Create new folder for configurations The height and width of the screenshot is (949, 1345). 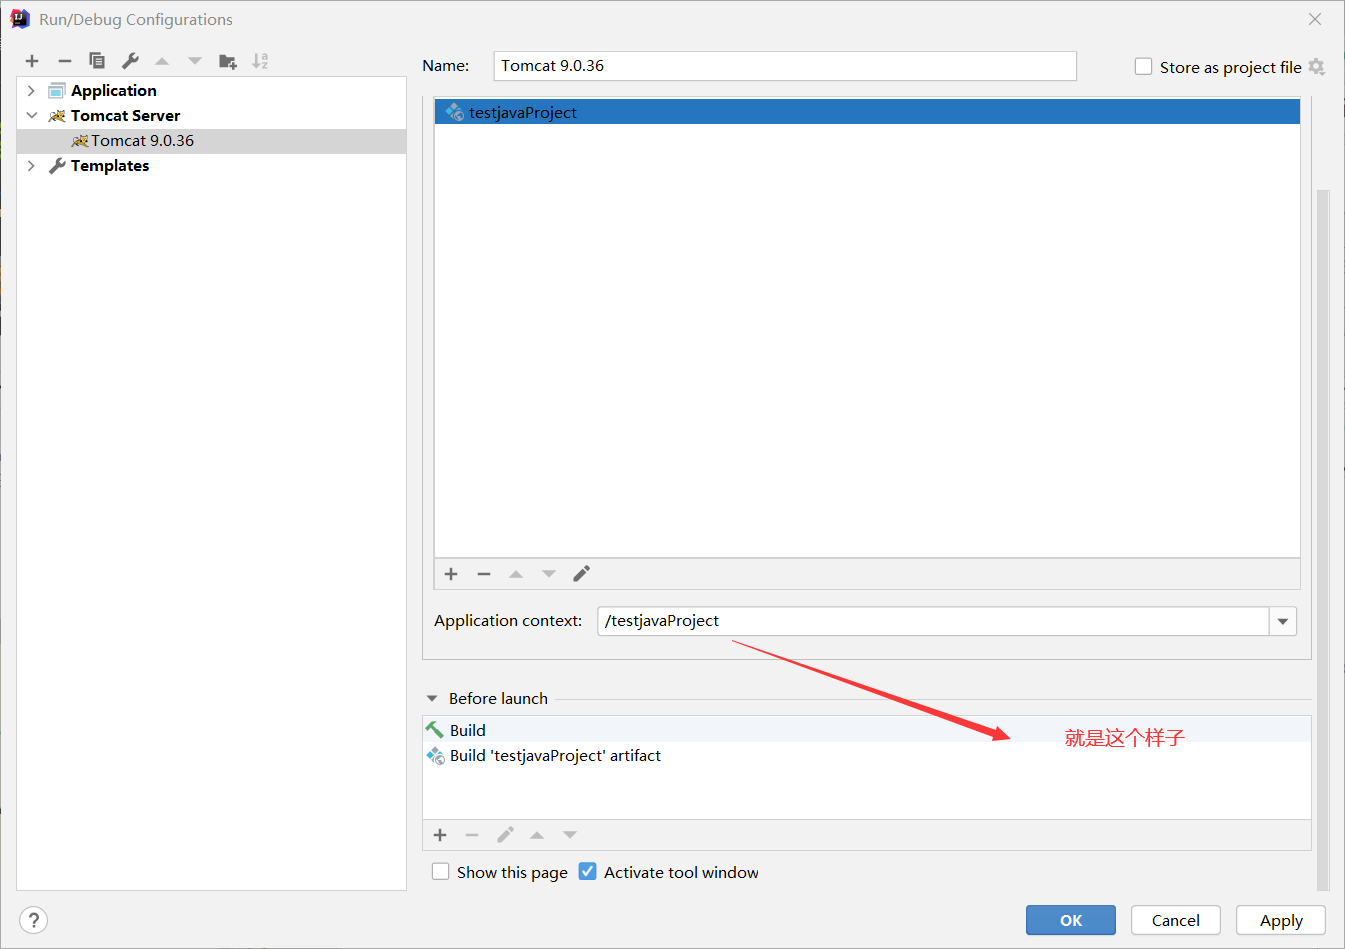point(228,61)
